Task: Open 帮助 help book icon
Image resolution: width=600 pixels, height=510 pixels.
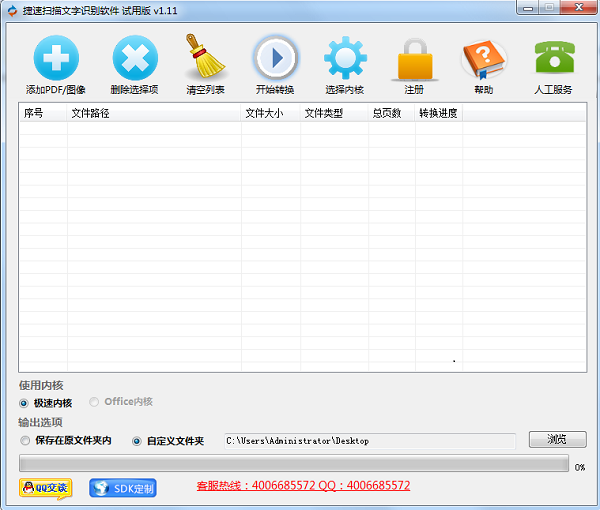Action: tap(484, 59)
